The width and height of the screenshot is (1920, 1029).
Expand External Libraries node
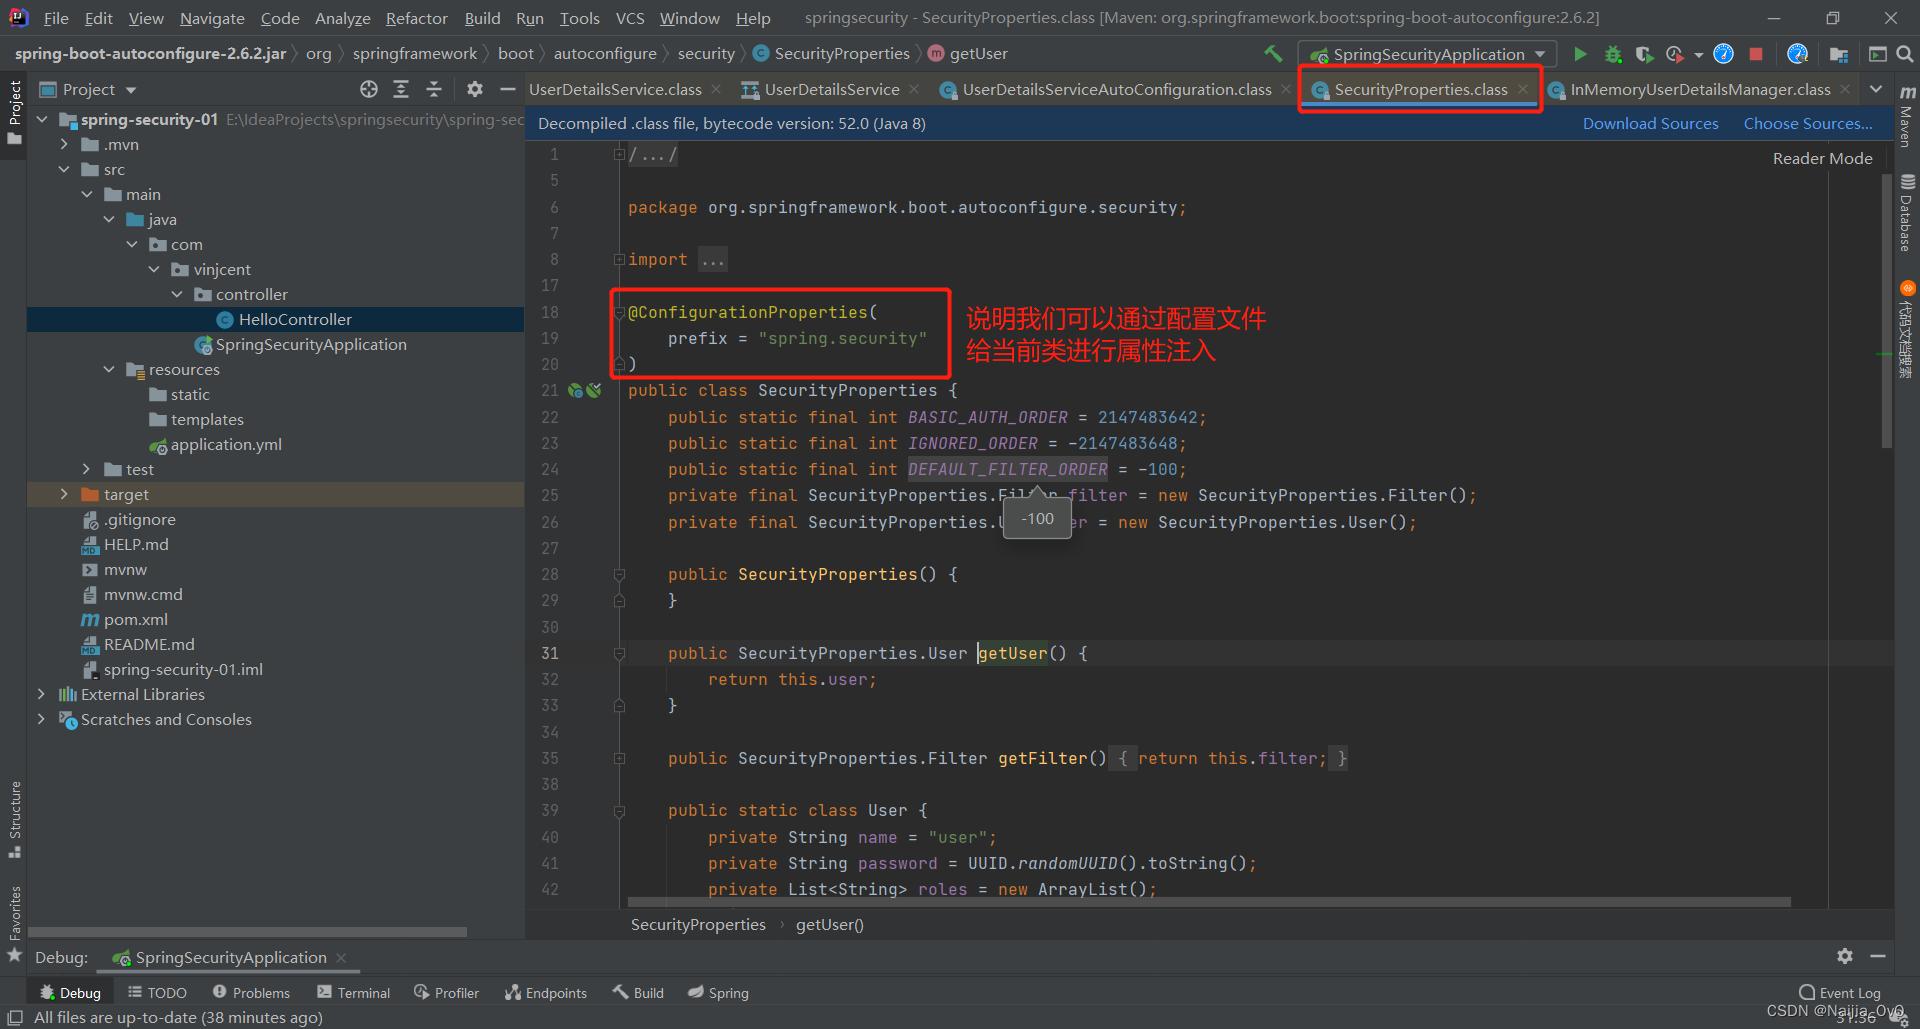pyautogui.click(x=41, y=693)
